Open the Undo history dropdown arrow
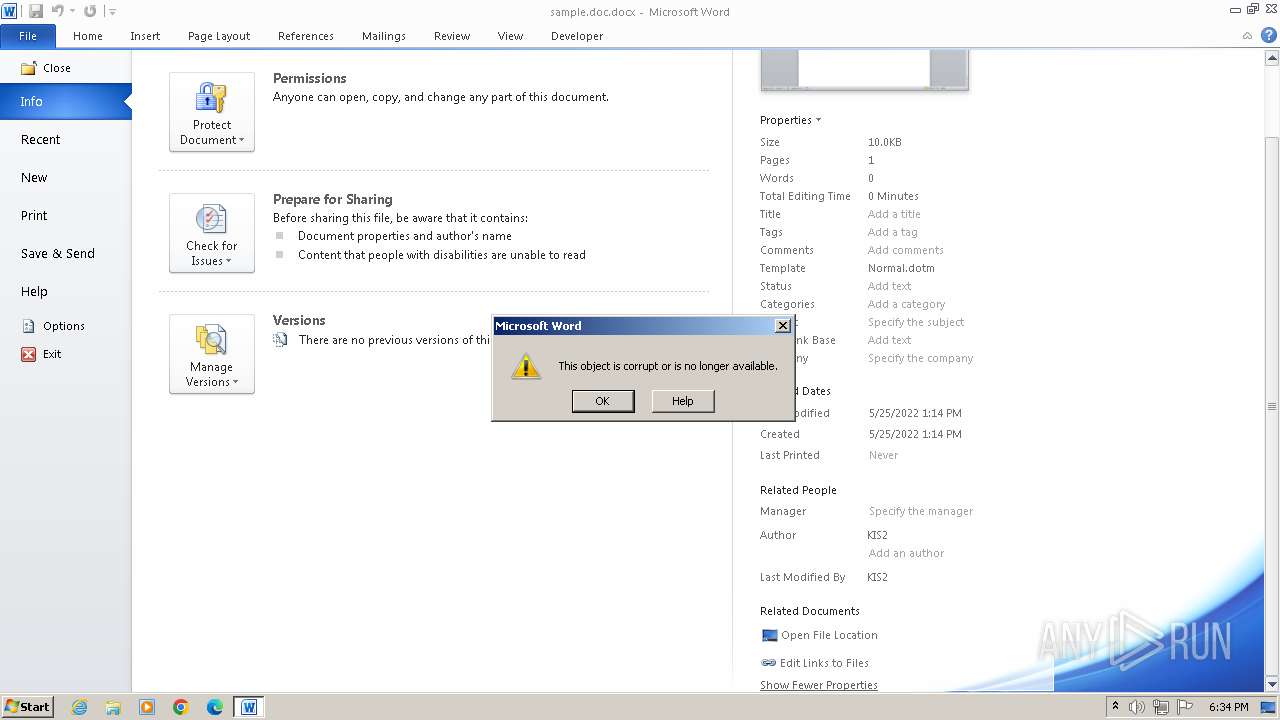This screenshot has height=720, width=1280. [x=72, y=11]
